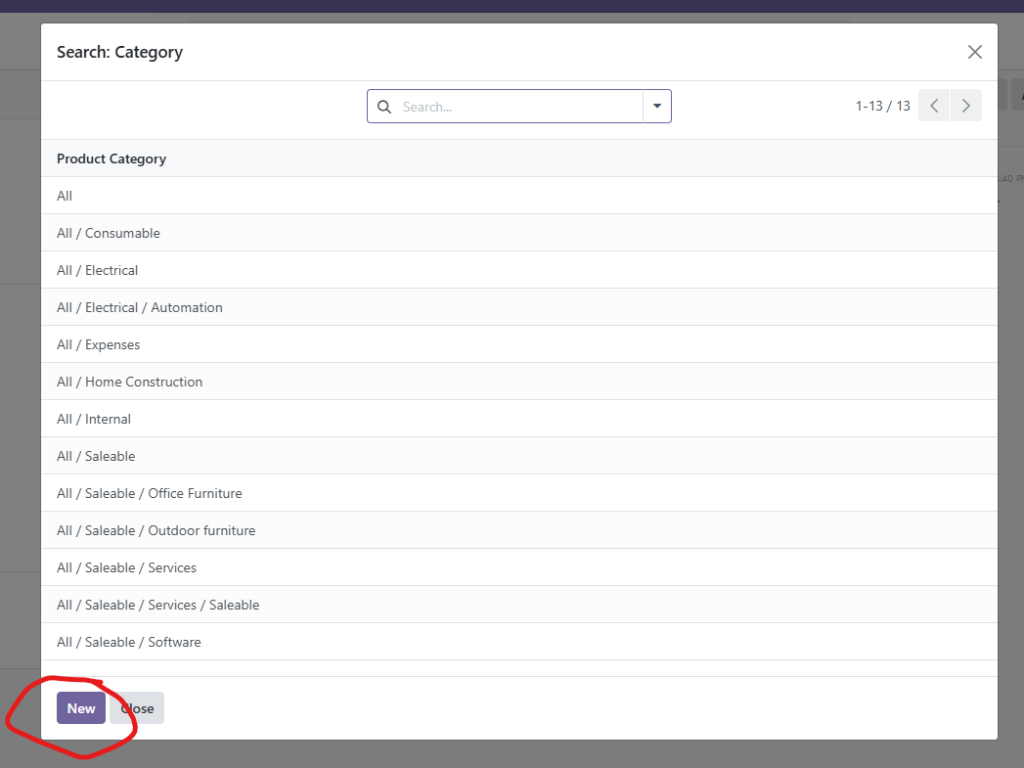Open the search options dropdown arrow
This screenshot has height=768, width=1024.
[x=657, y=106]
